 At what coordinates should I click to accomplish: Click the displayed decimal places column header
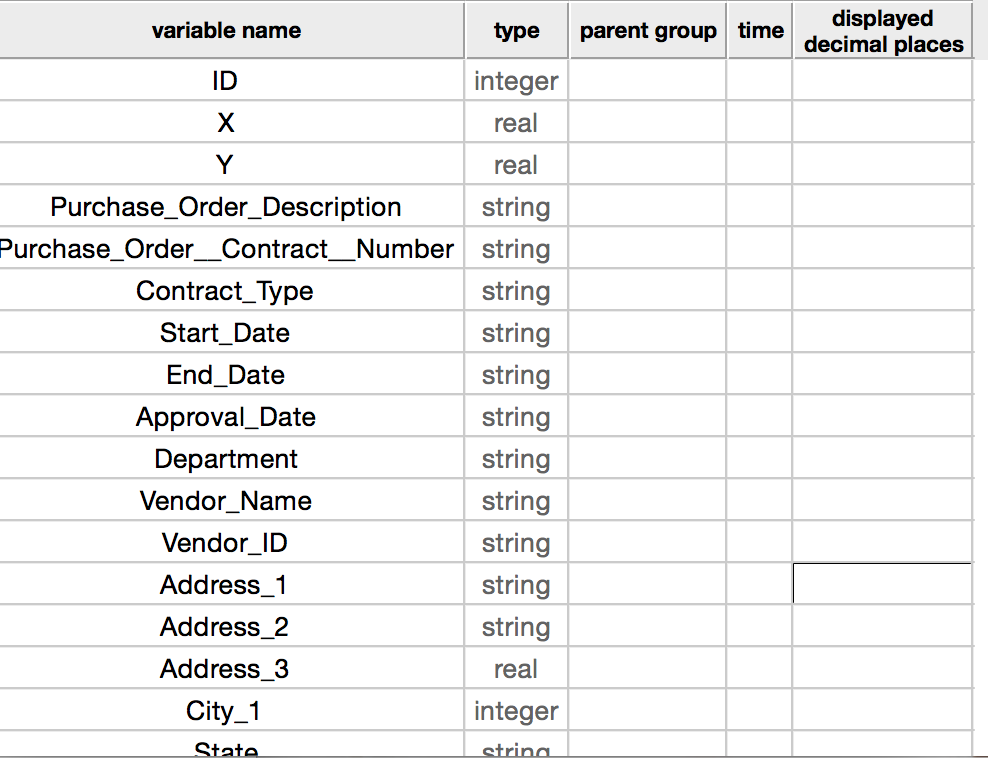tap(882, 30)
